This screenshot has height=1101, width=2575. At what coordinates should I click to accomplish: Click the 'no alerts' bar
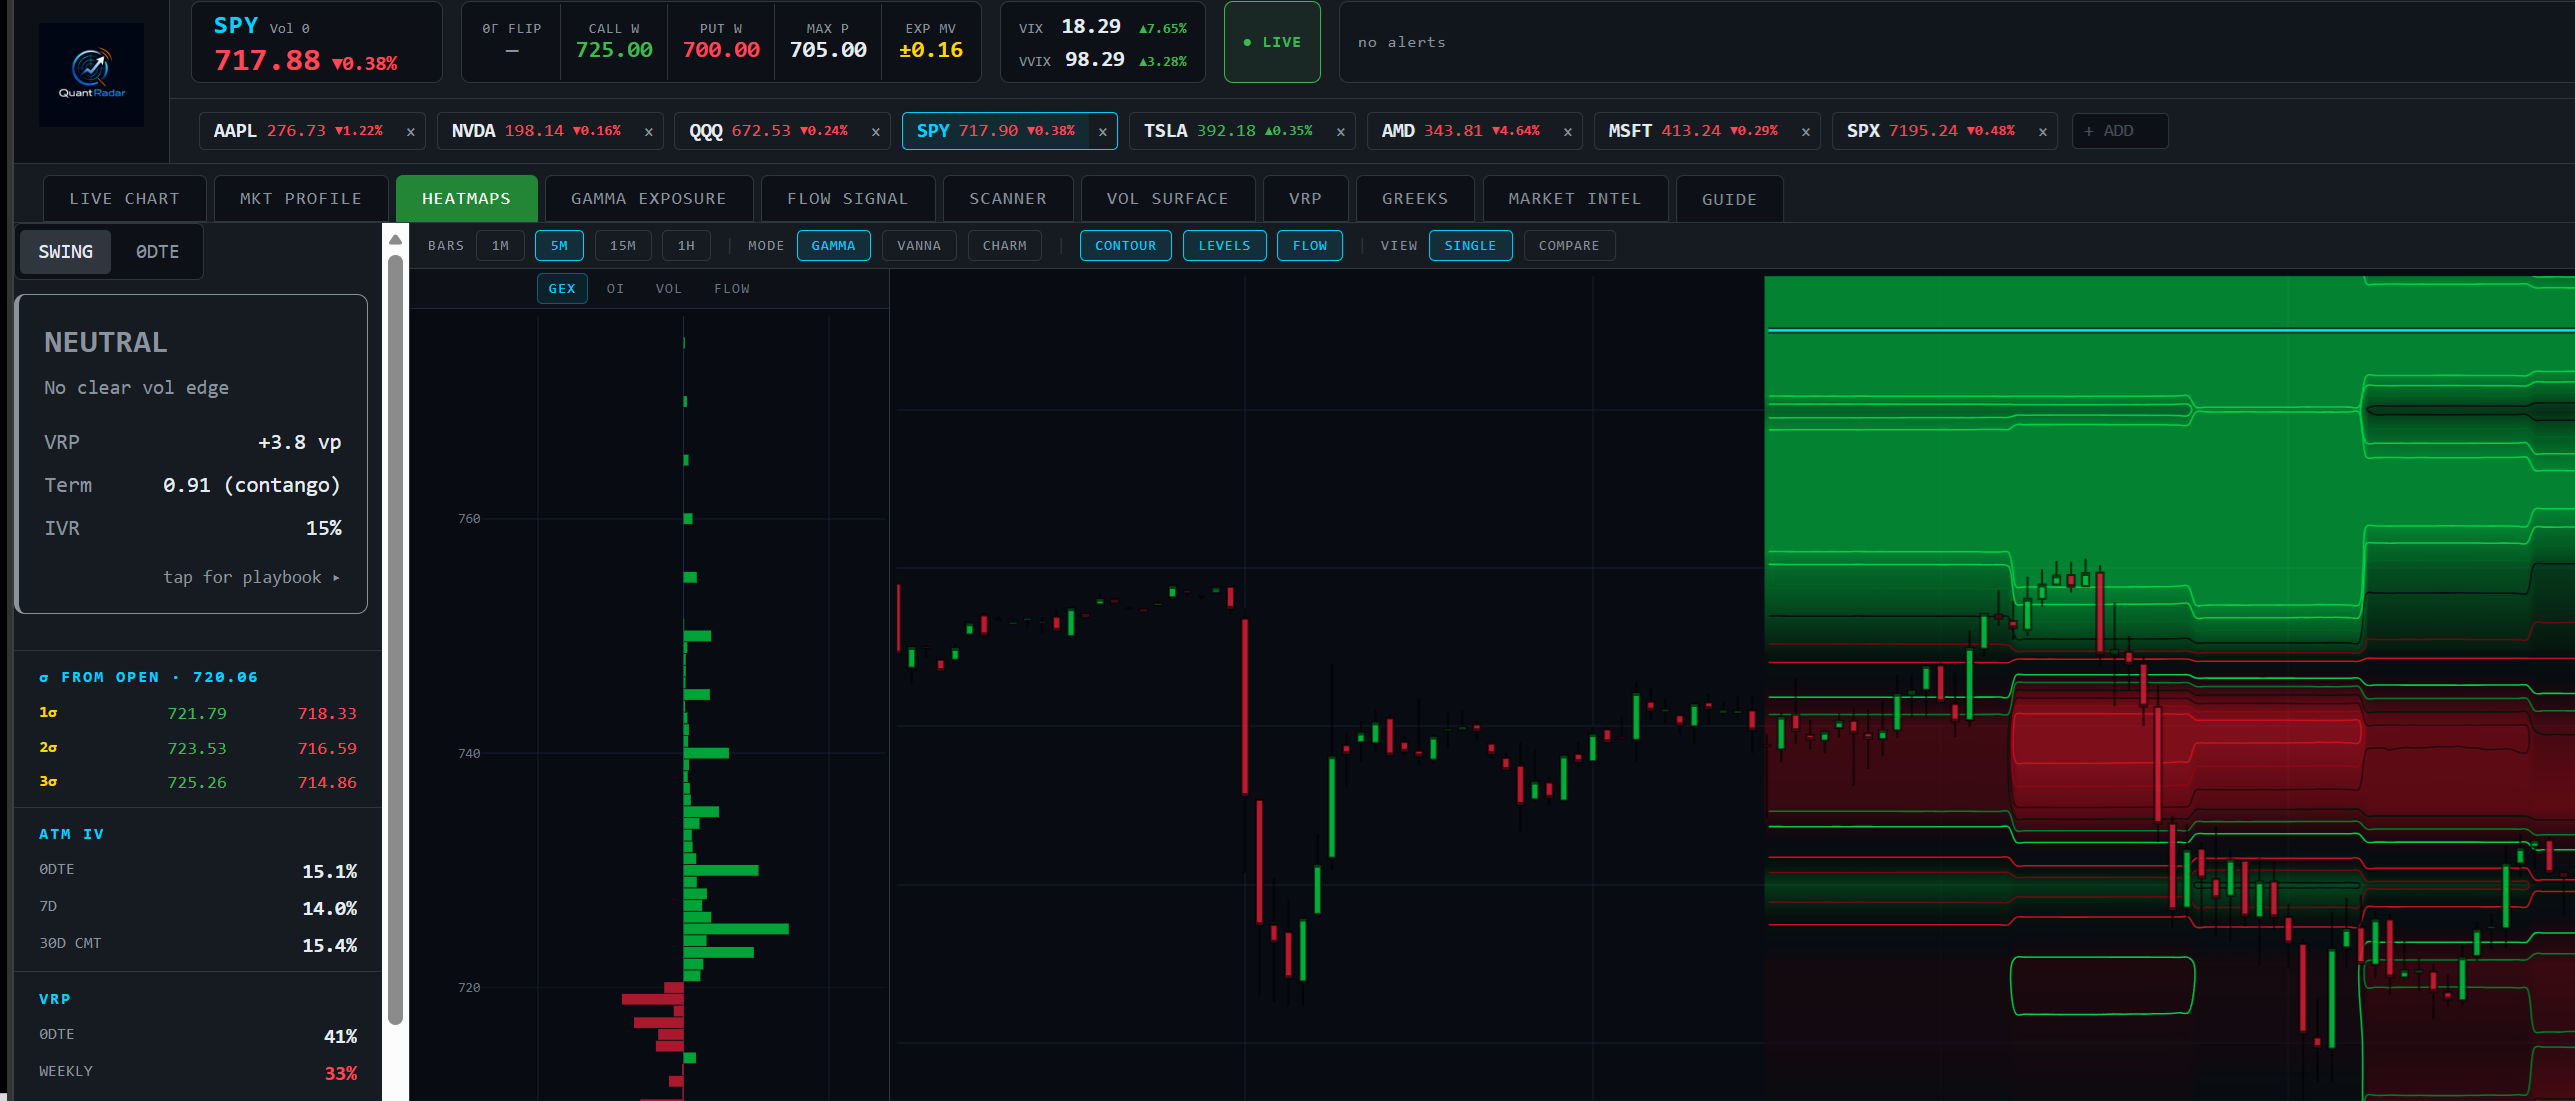pyautogui.click(x=1956, y=42)
